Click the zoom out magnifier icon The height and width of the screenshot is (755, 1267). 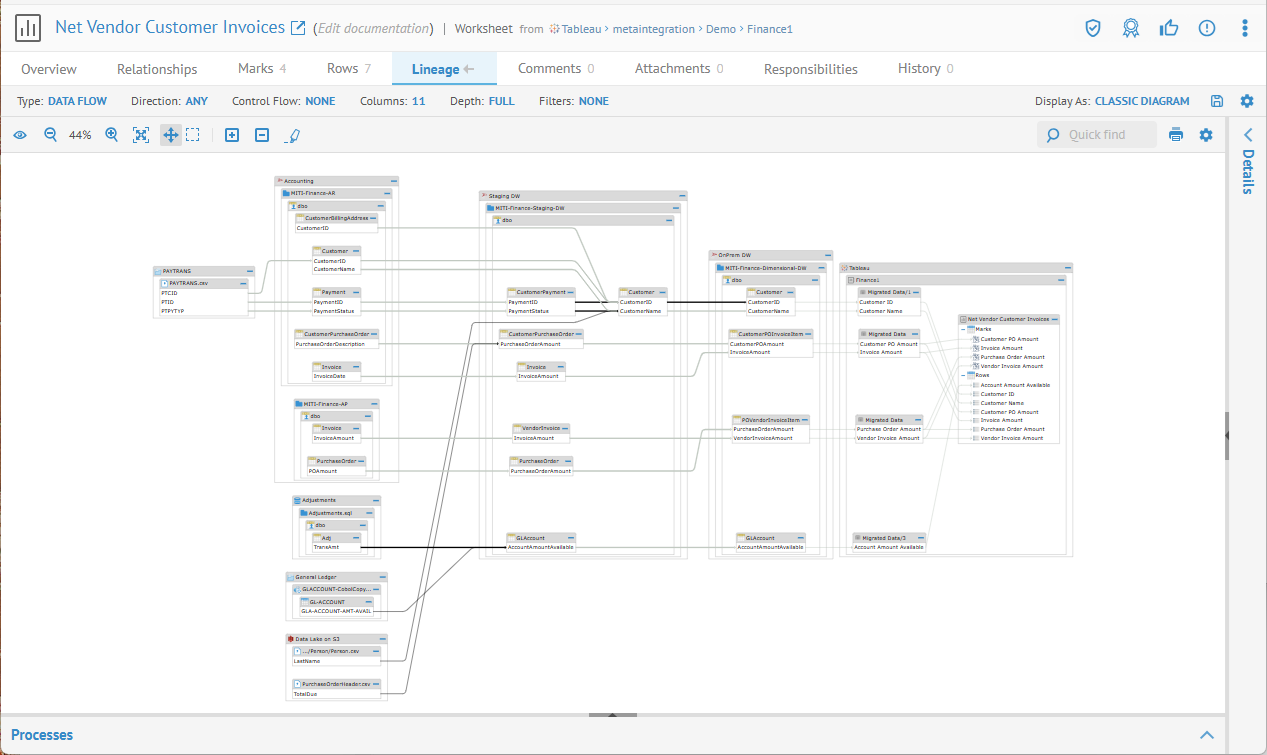[50, 135]
